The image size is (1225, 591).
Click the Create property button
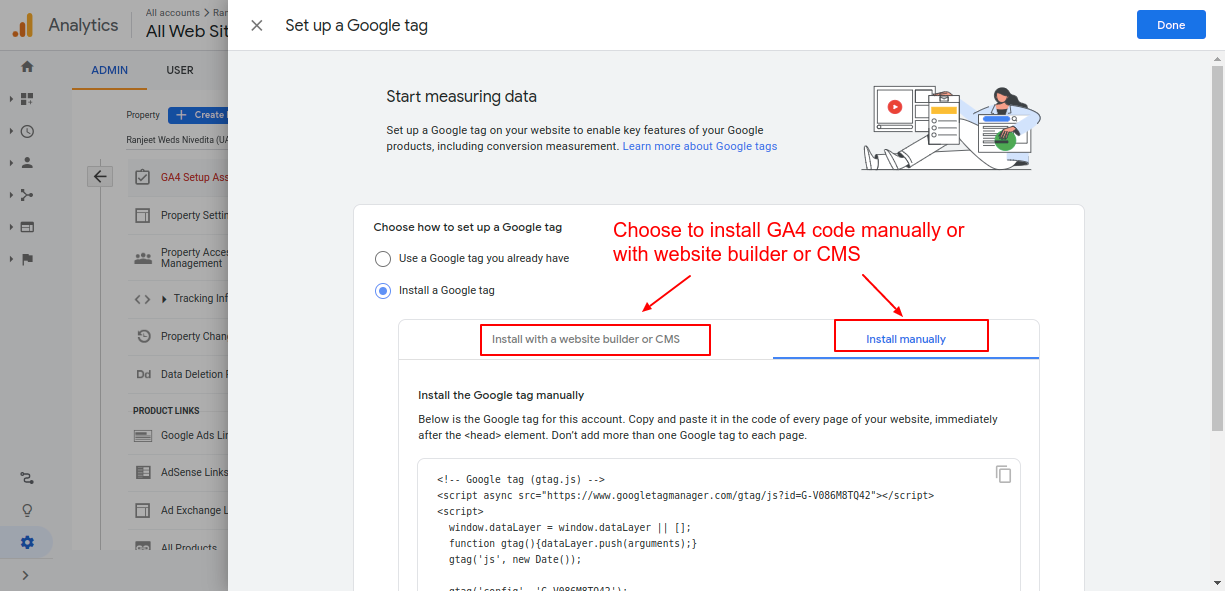click(x=199, y=114)
